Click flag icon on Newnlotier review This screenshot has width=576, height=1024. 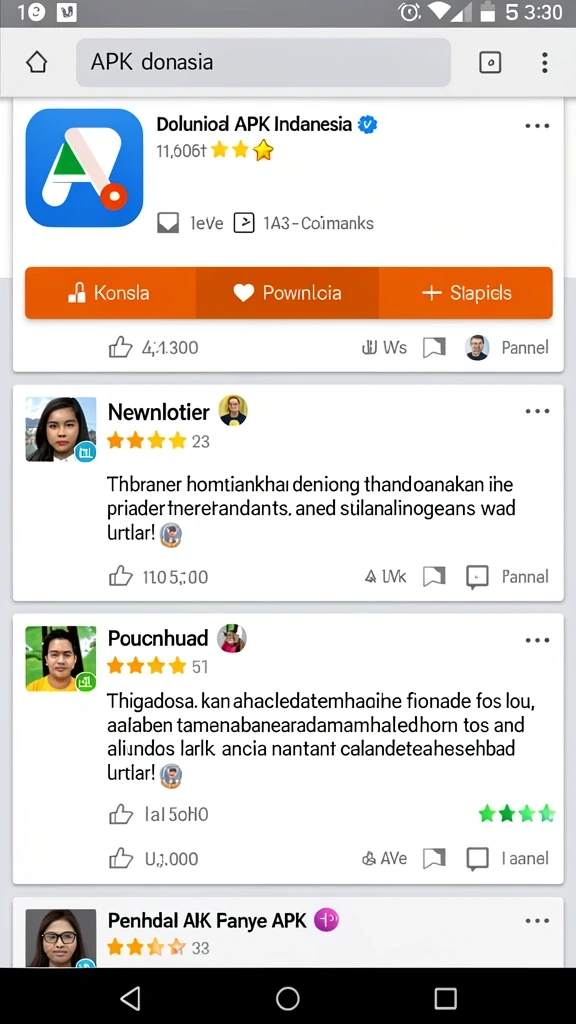434,577
